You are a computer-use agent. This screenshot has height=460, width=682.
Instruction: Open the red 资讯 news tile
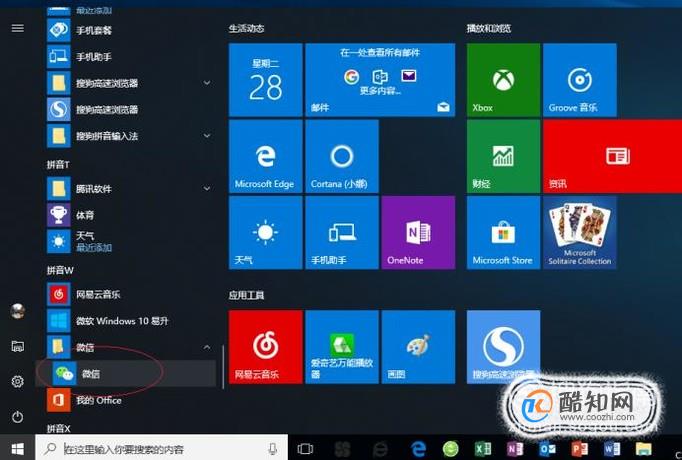tap(612, 157)
